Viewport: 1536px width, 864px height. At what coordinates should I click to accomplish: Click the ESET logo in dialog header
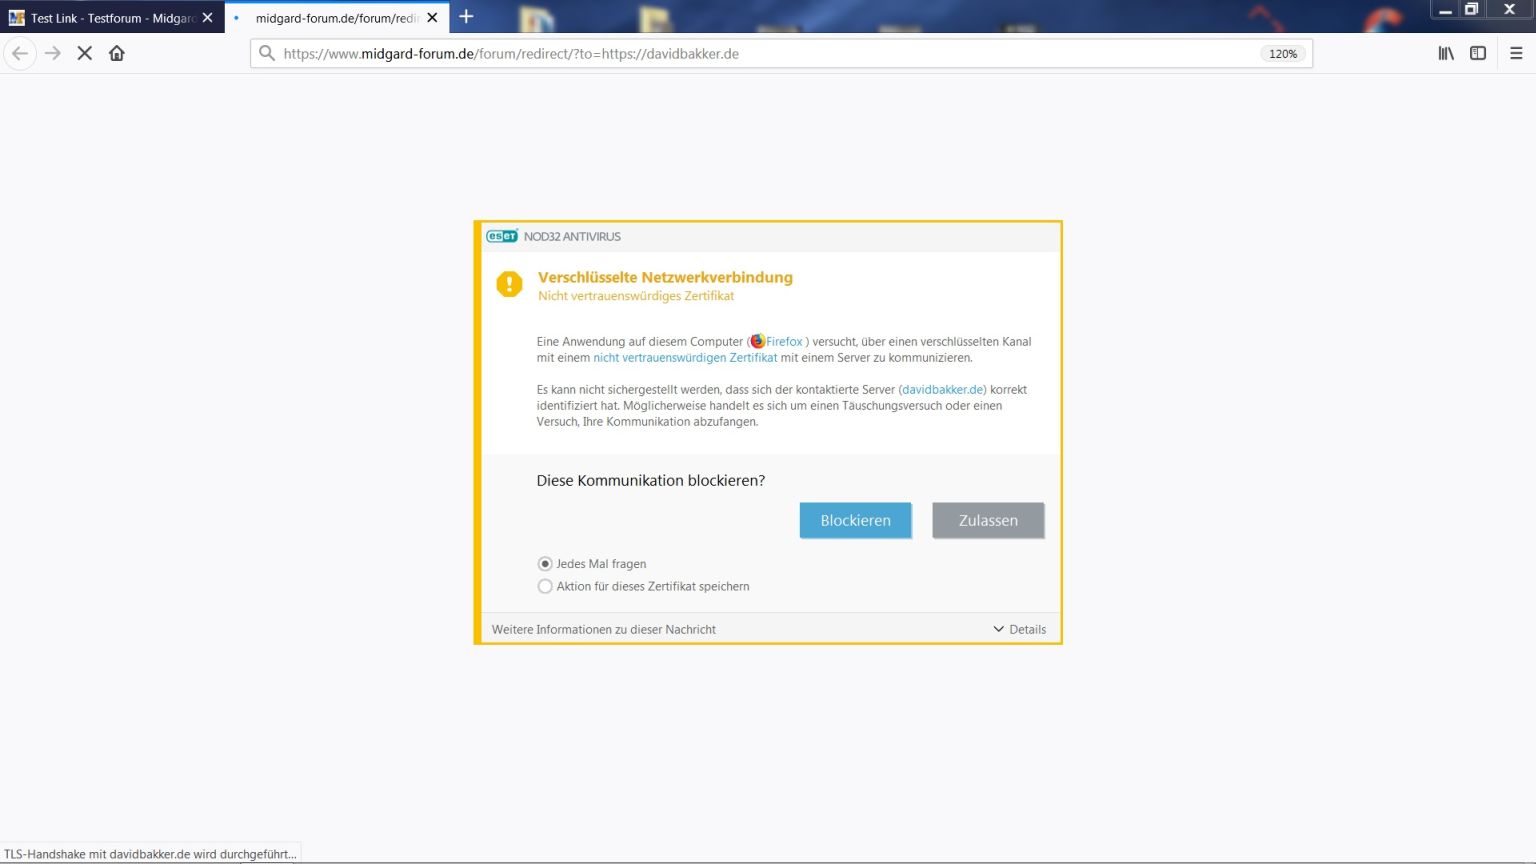502,236
